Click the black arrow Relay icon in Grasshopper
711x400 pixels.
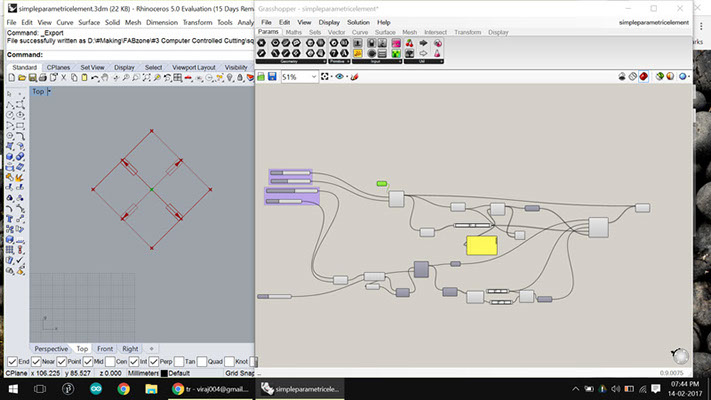[x=423, y=43]
